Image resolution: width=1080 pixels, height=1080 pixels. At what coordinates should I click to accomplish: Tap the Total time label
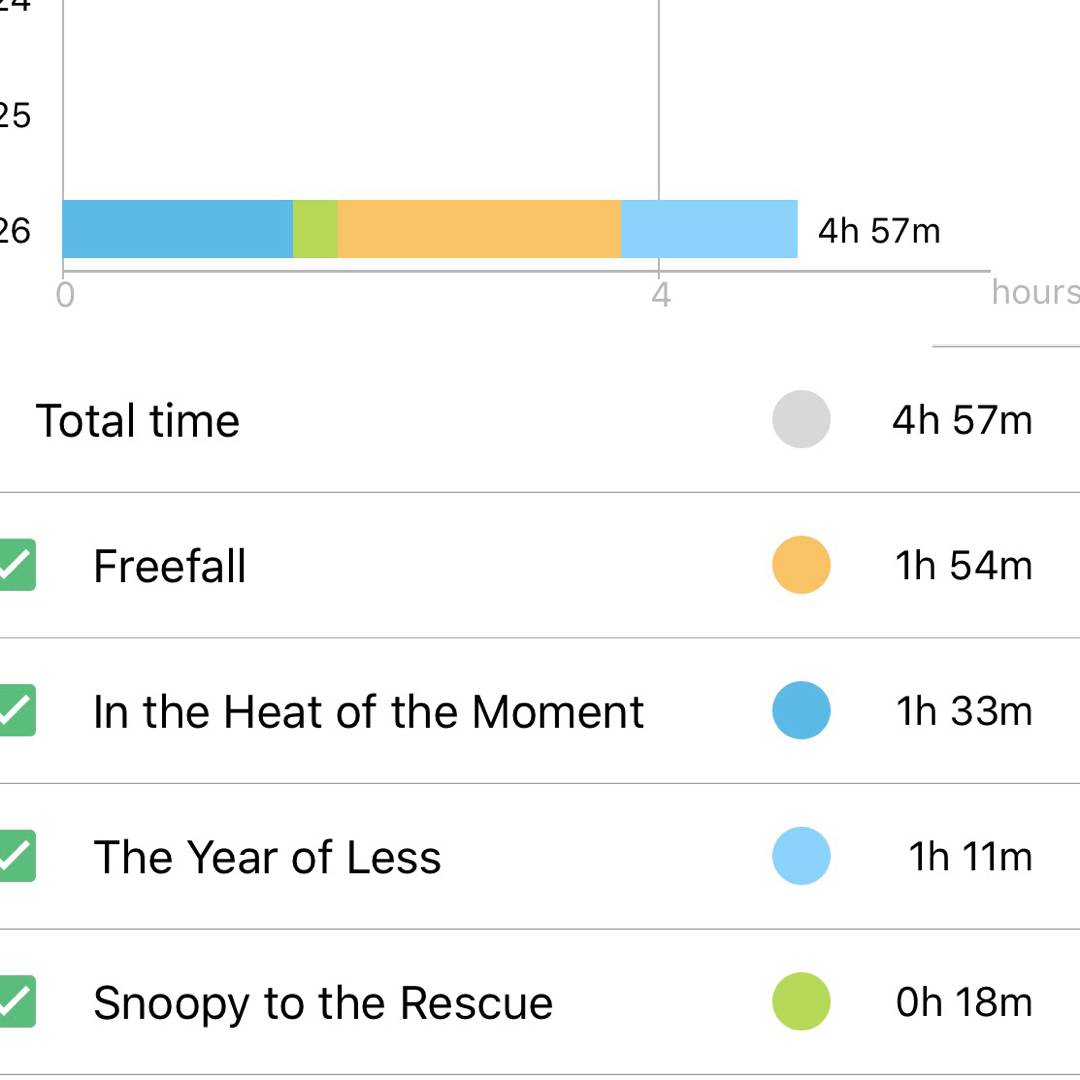point(138,421)
